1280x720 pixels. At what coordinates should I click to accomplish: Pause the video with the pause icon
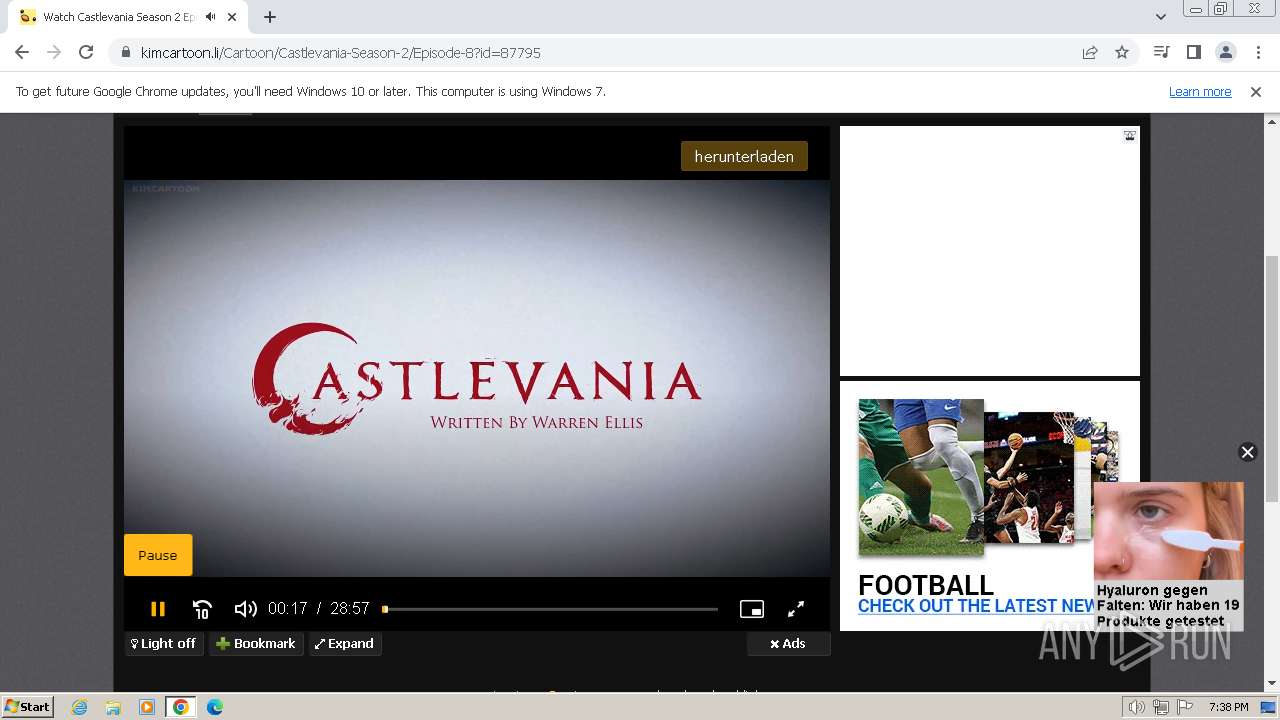point(157,608)
